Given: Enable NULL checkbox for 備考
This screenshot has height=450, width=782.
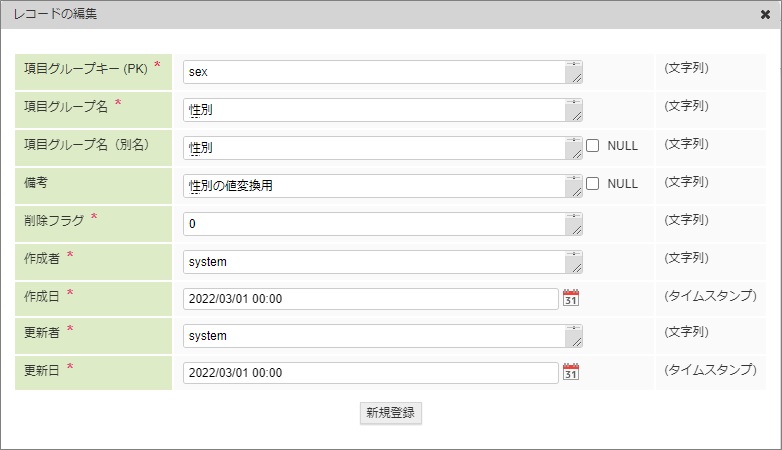Looking at the screenshot, I should (x=593, y=183).
